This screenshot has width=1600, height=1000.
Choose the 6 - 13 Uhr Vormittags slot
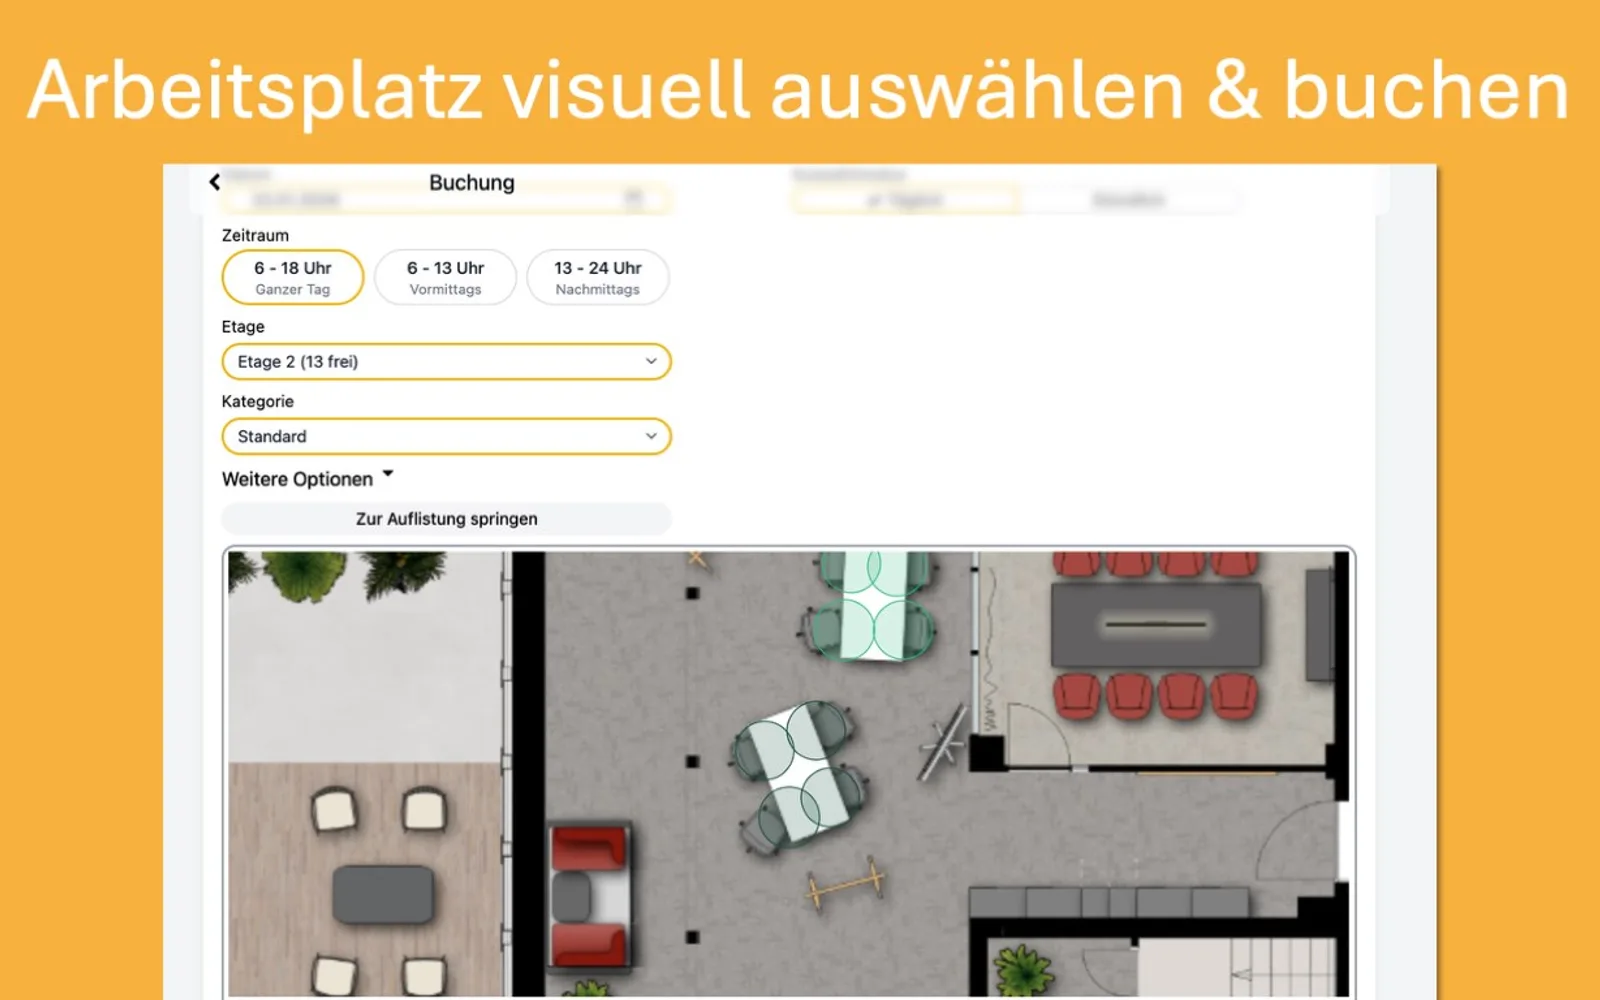click(x=445, y=277)
